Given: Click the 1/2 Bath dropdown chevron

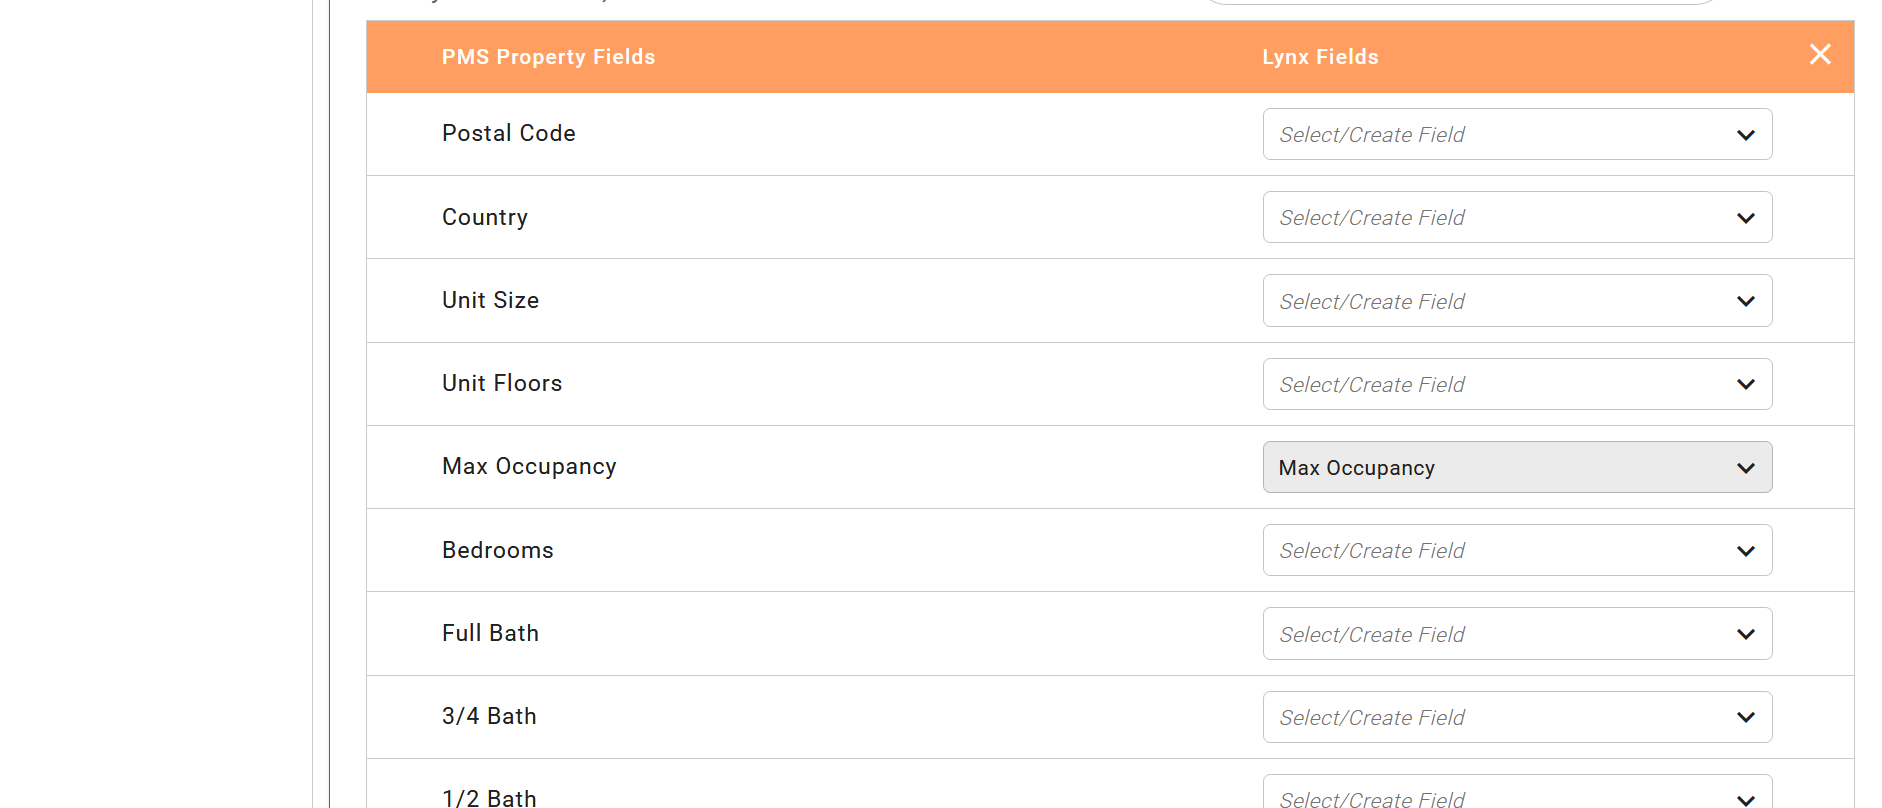Looking at the screenshot, I should (1746, 799).
